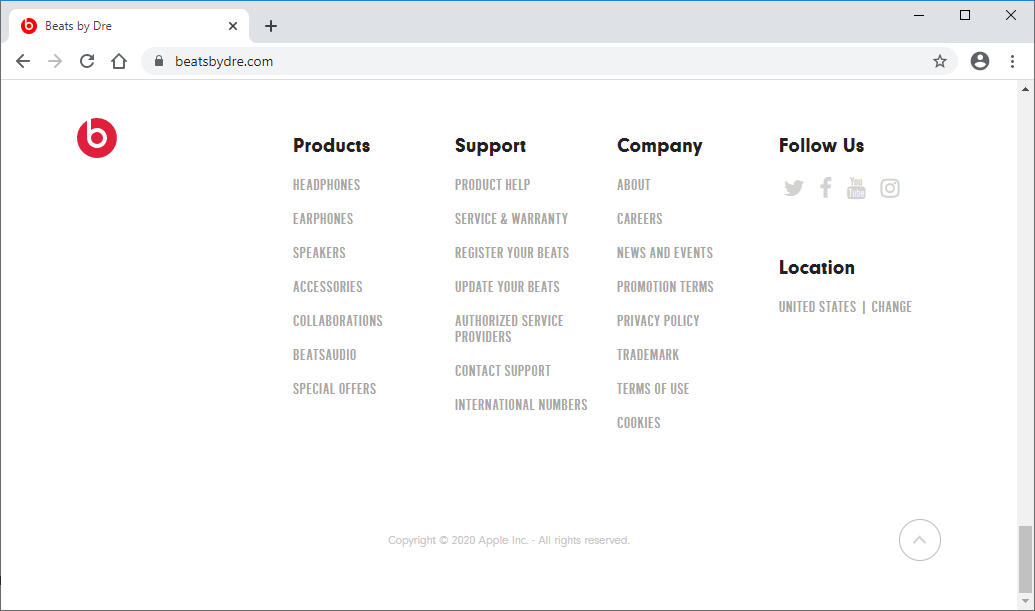
Task: Open Update Your Beats
Action: (x=507, y=286)
